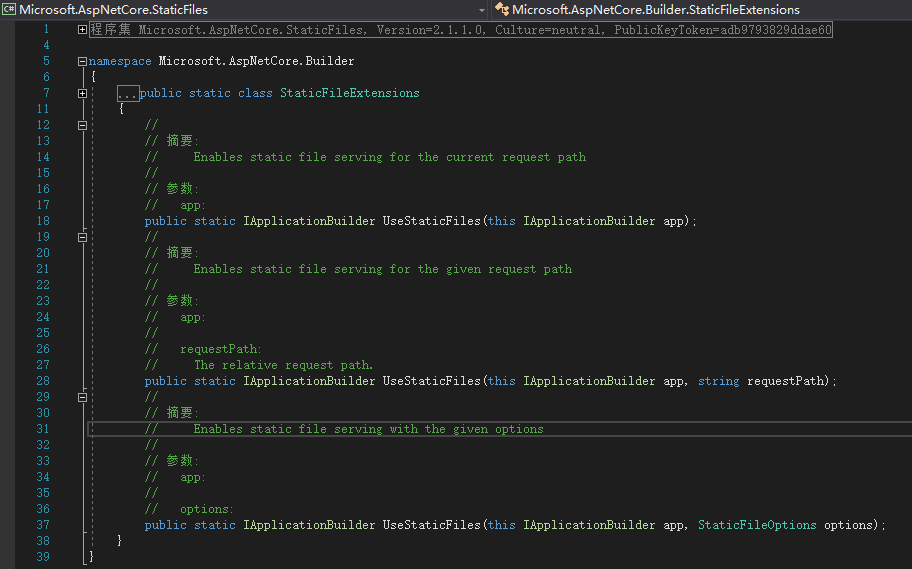Image resolution: width=912 pixels, height=569 pixels.
Task: Collapse the namespace block on line 5
Action: pyautogui.click(x=82, y=61)
